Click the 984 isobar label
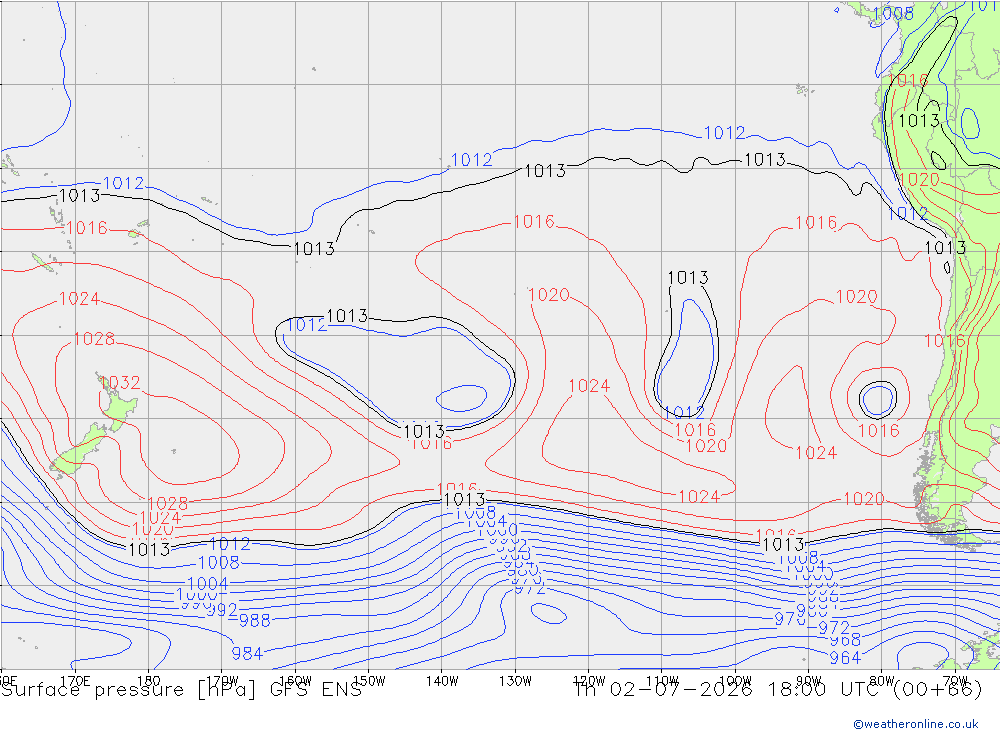1000x733 pixels. [247, 653]
